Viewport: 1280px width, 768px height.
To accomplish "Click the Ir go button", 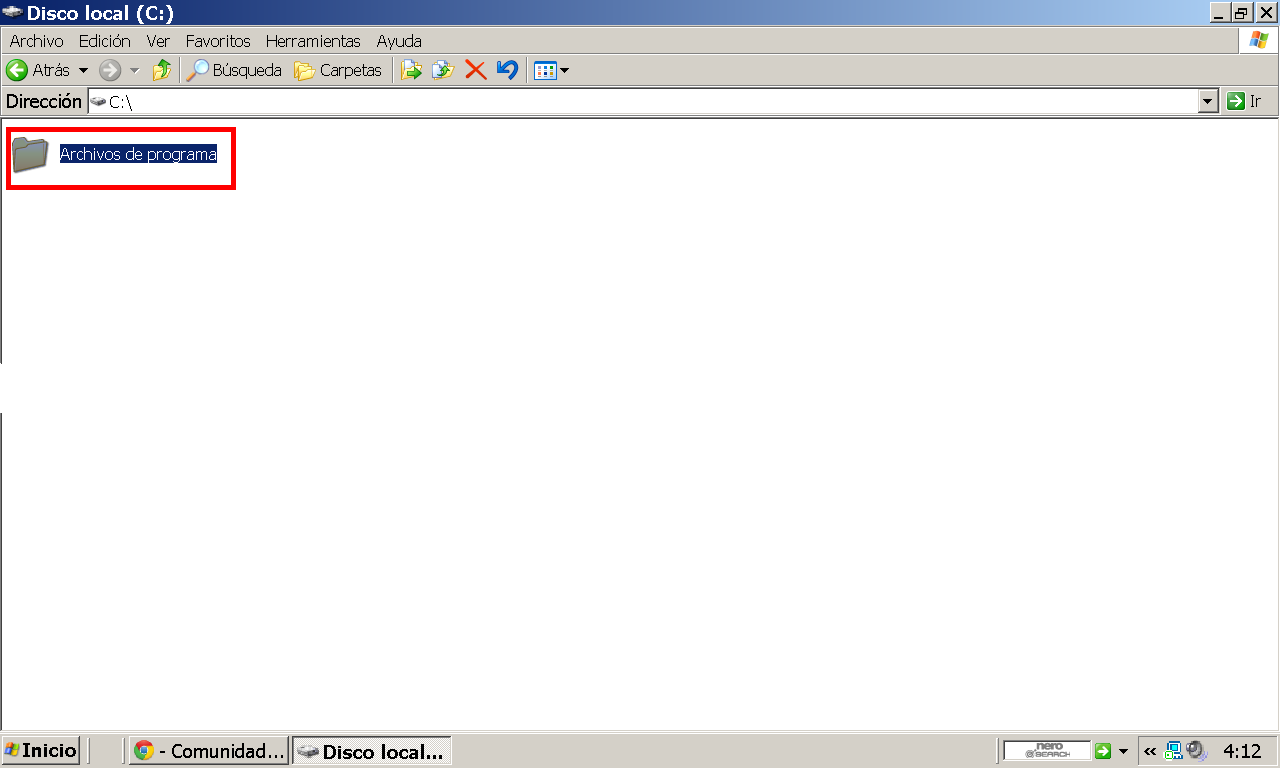I will coord(1244,101).
